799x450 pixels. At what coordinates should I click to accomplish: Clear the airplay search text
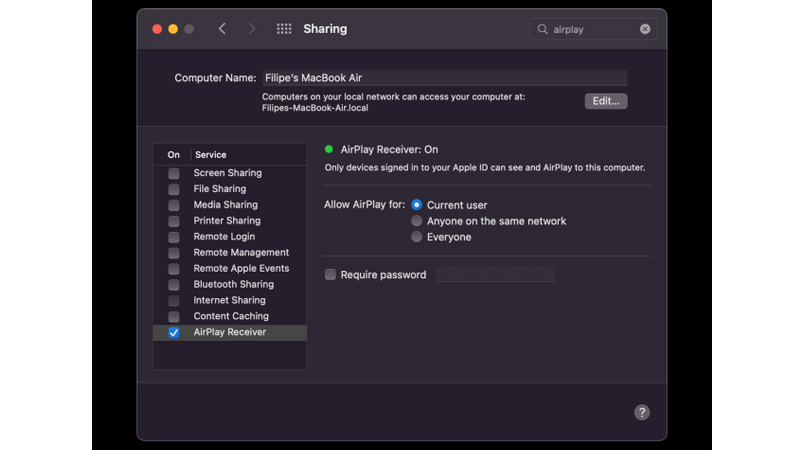click(x=645, y=29)
